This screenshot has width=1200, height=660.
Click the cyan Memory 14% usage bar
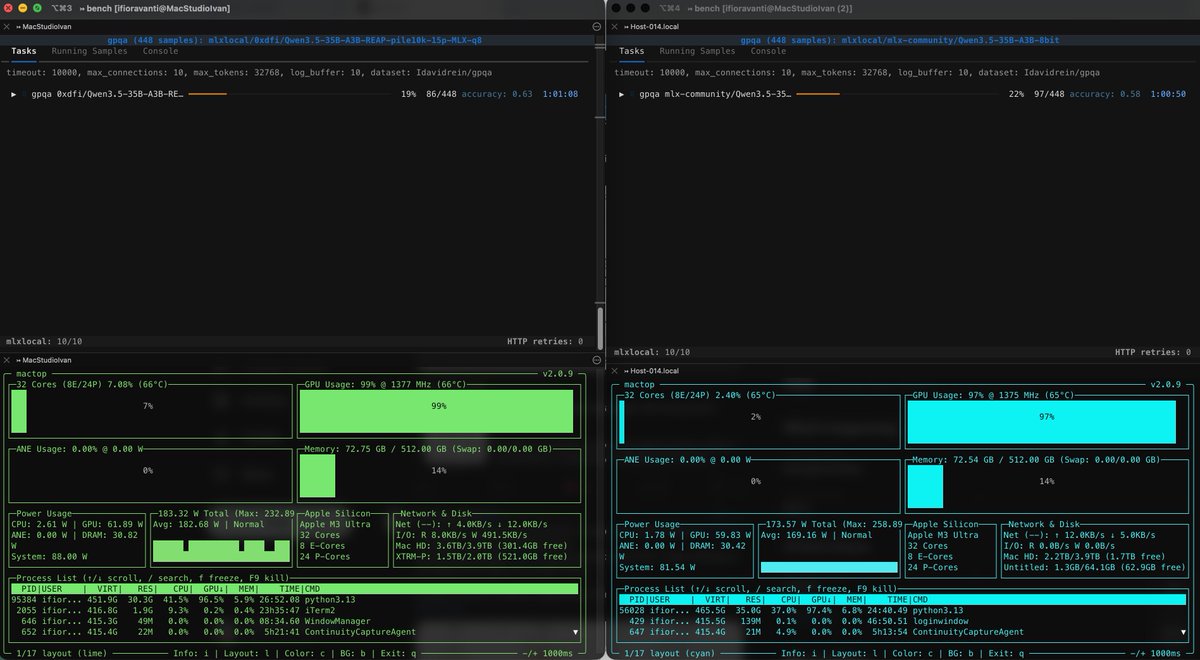click(x=925, y=487)
